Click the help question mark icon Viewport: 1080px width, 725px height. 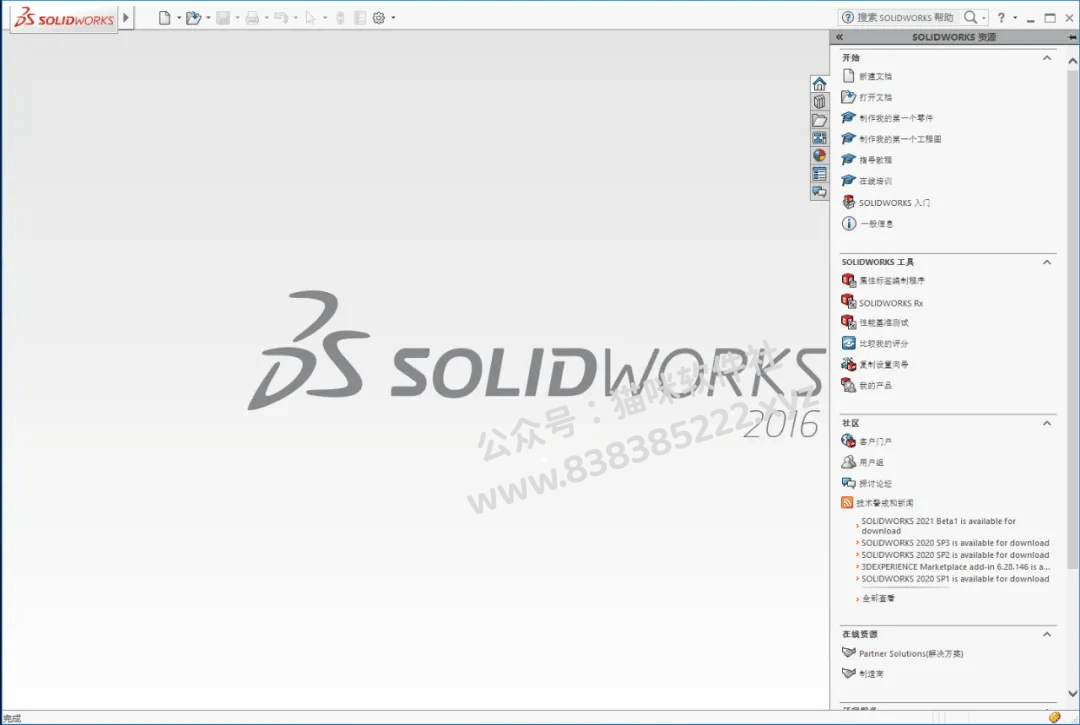click(1001, 18)
